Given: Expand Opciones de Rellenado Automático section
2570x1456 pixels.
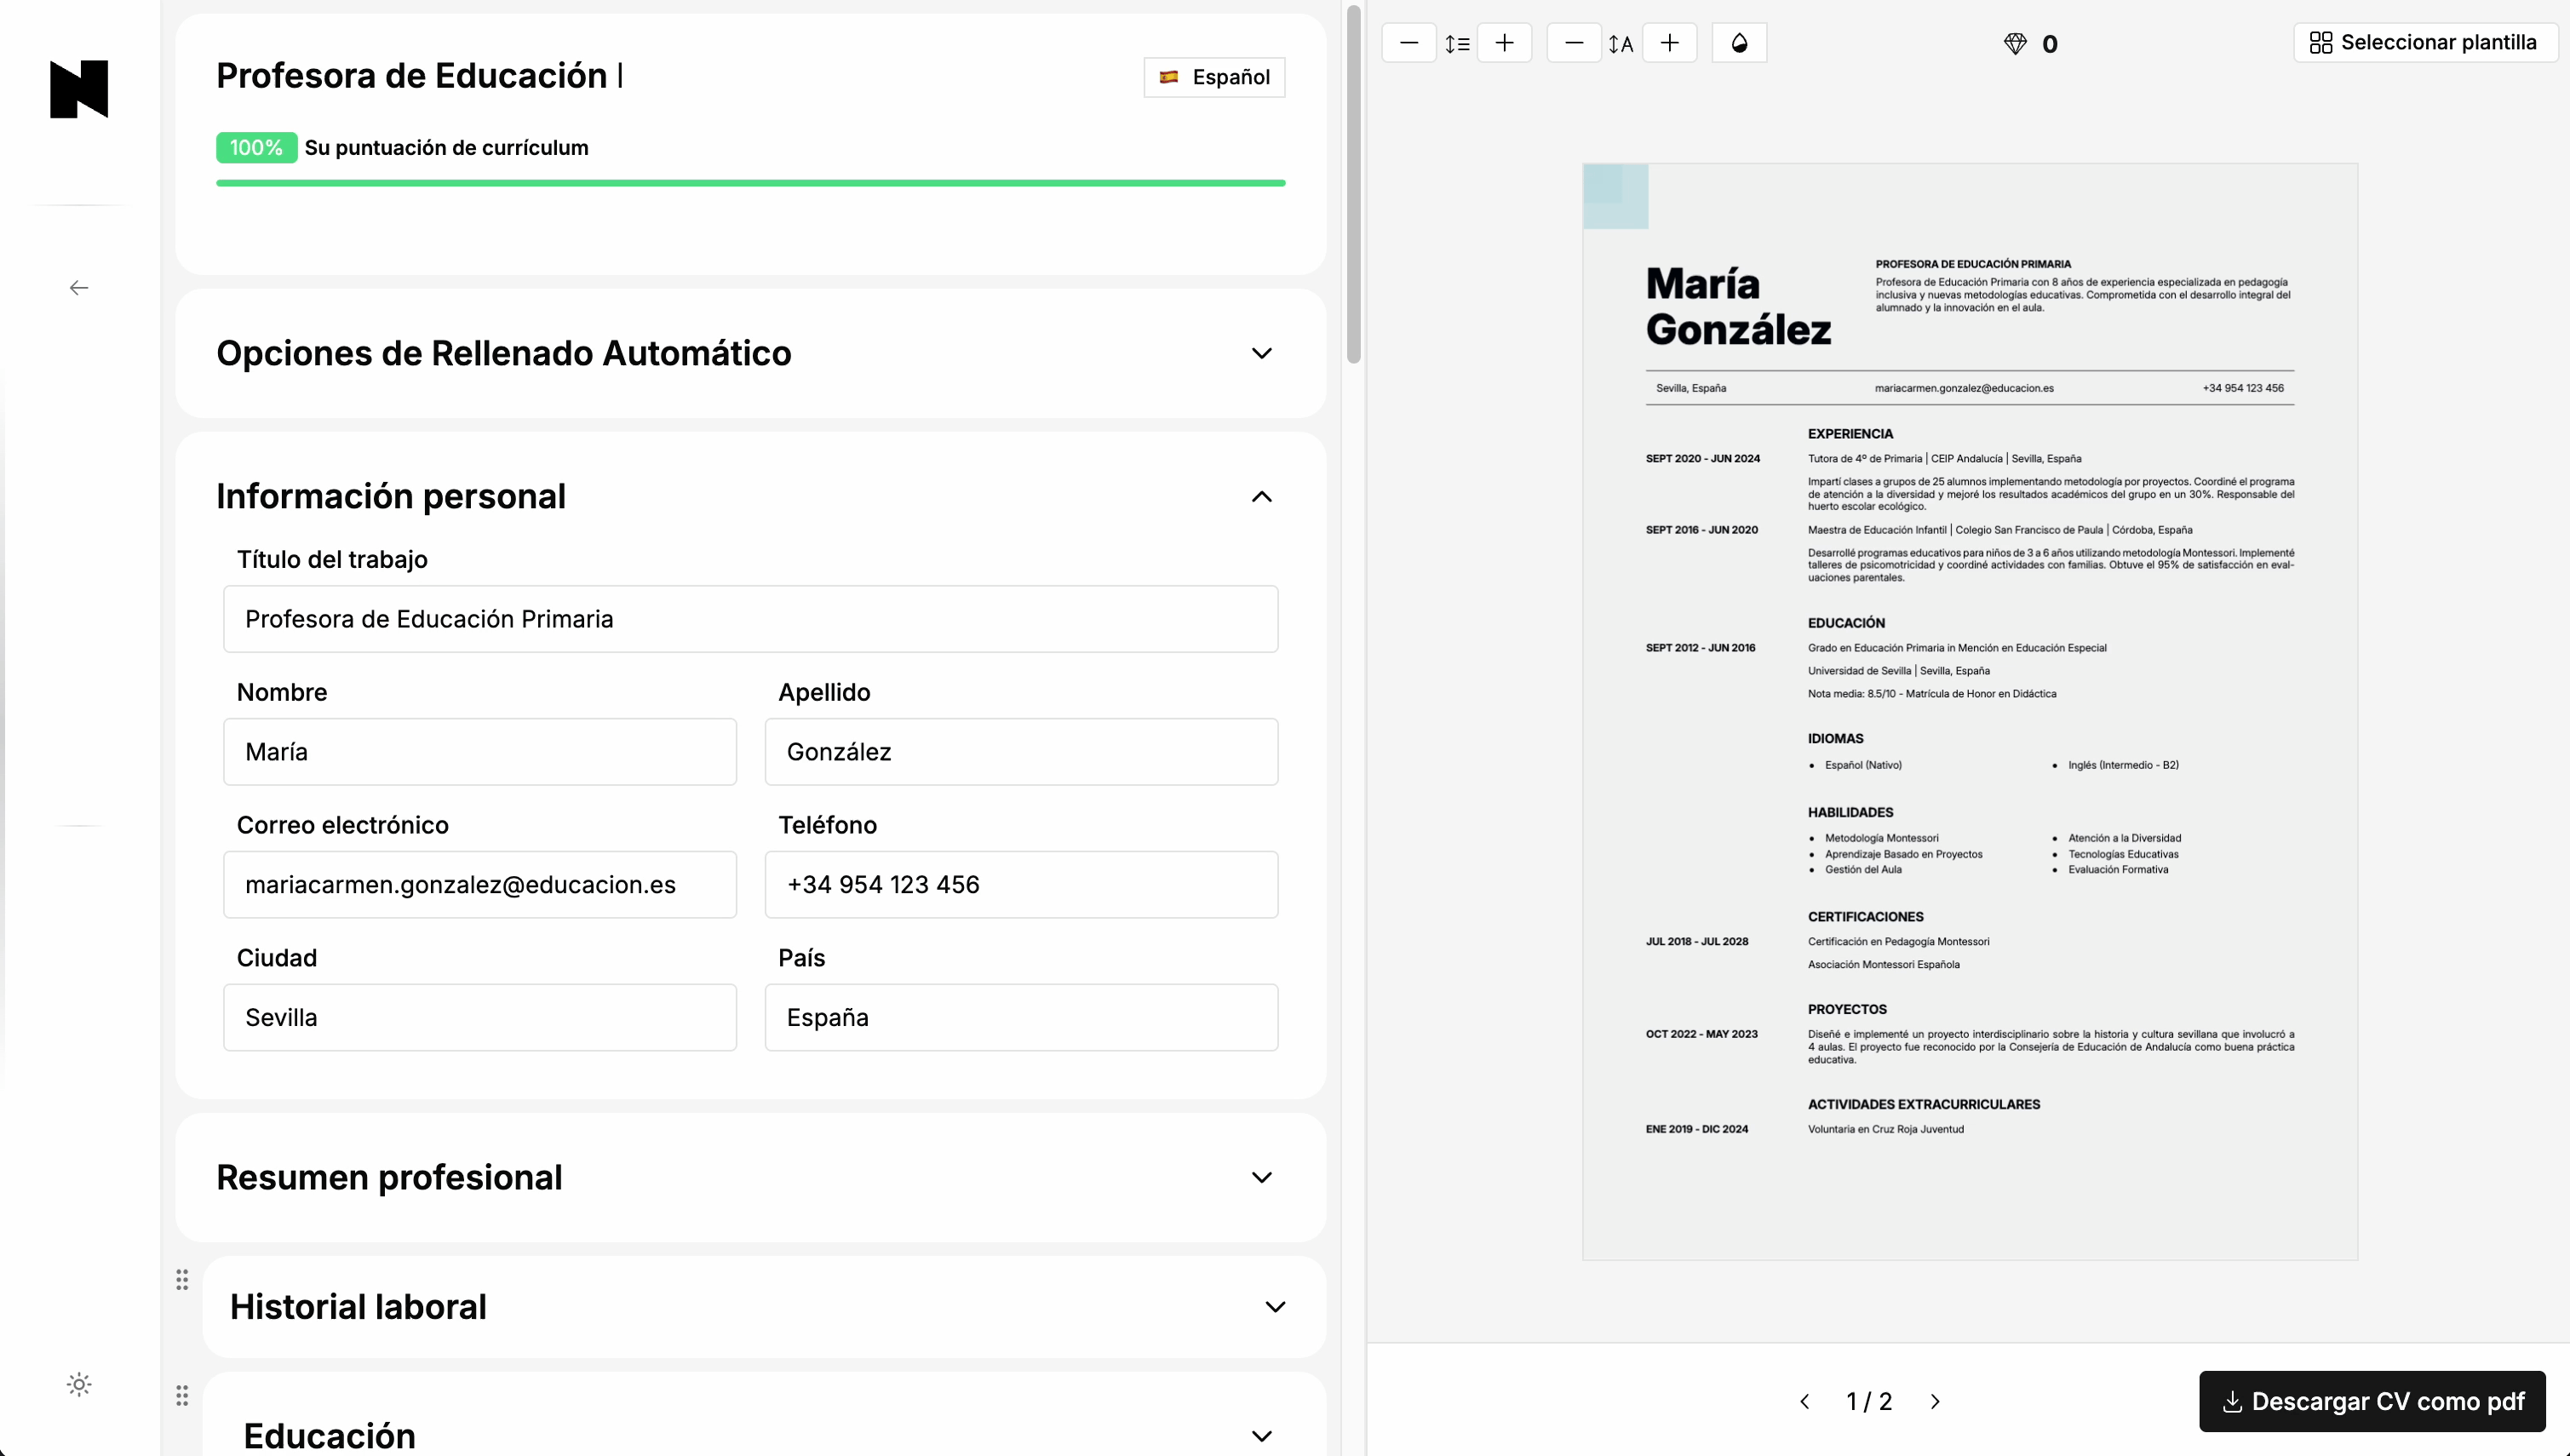Looking at the screenshot, I should [x=1261, y=353].
